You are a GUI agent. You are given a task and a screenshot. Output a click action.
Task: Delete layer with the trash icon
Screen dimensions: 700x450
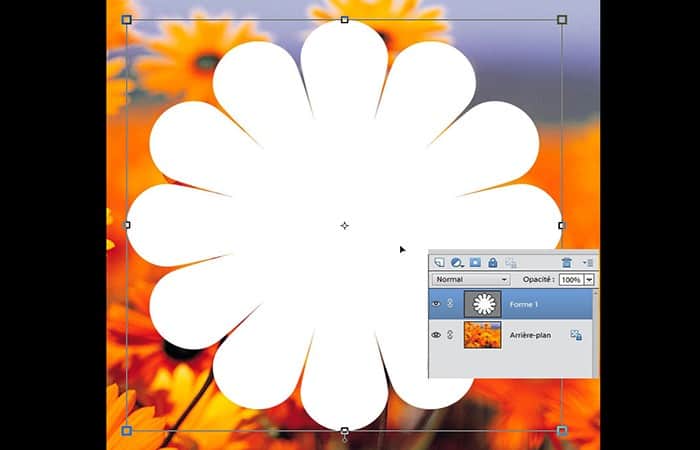pyautogui.click(x=567, y=262)
